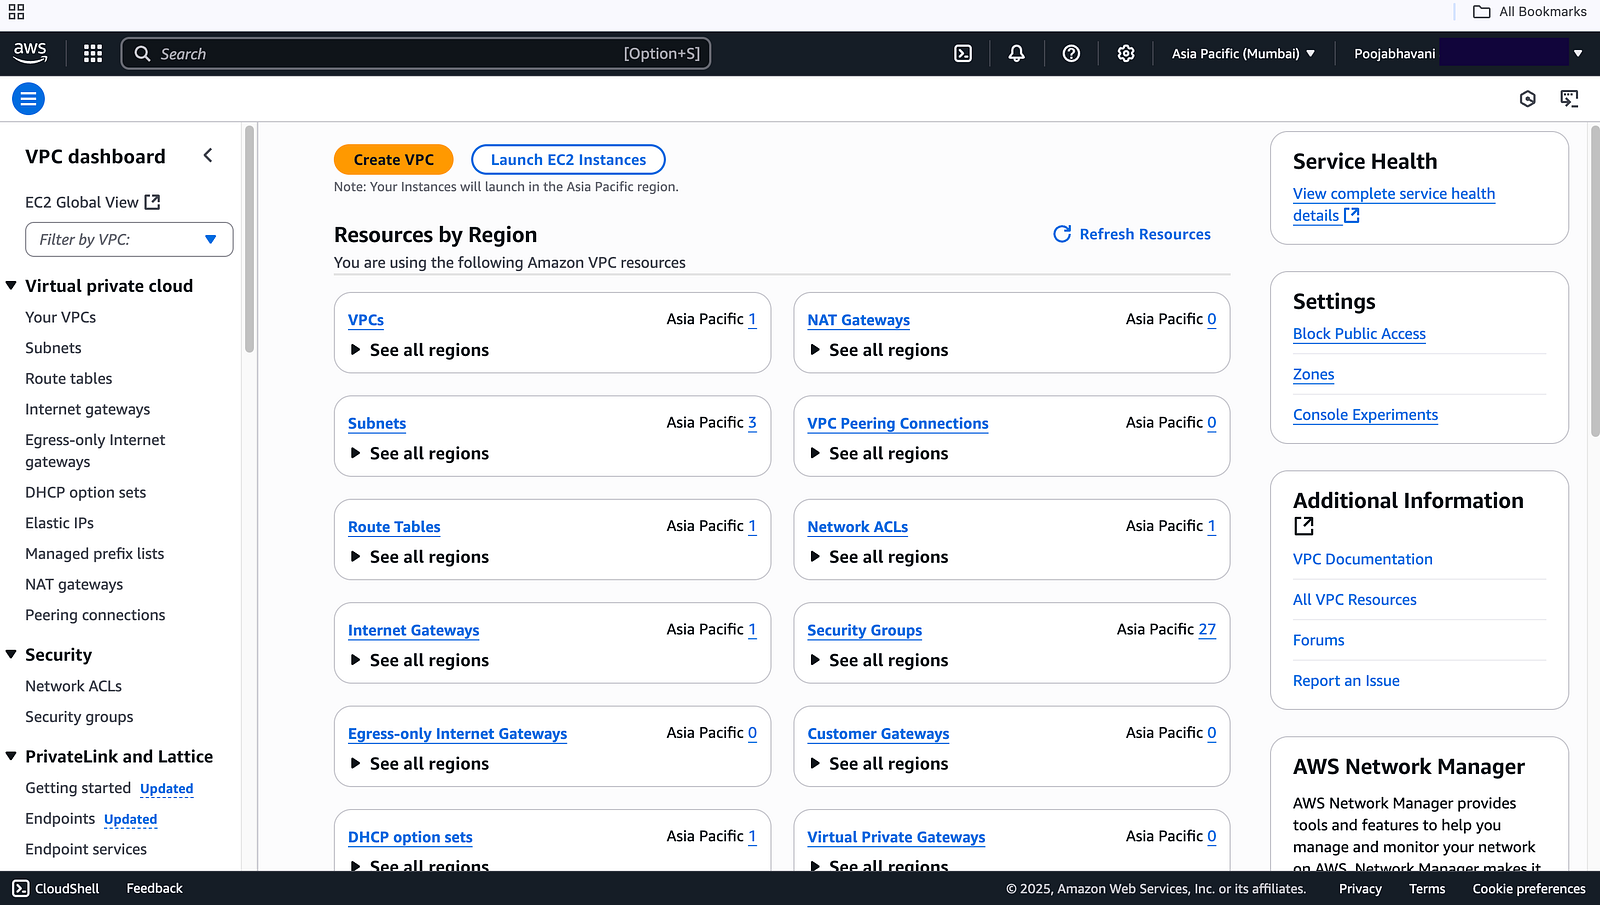Open the Network ACLs resource card link
Viewport: 1600px width, 905px height.
point(858,527)
